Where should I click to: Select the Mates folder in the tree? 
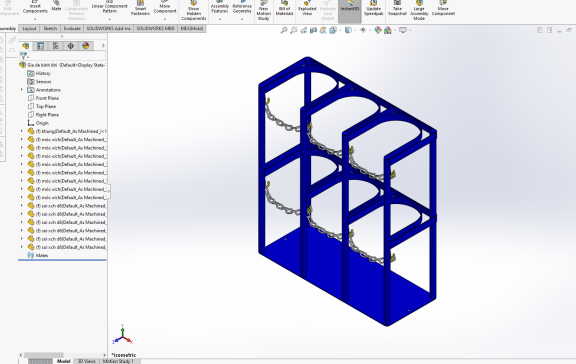pos(38,255)
